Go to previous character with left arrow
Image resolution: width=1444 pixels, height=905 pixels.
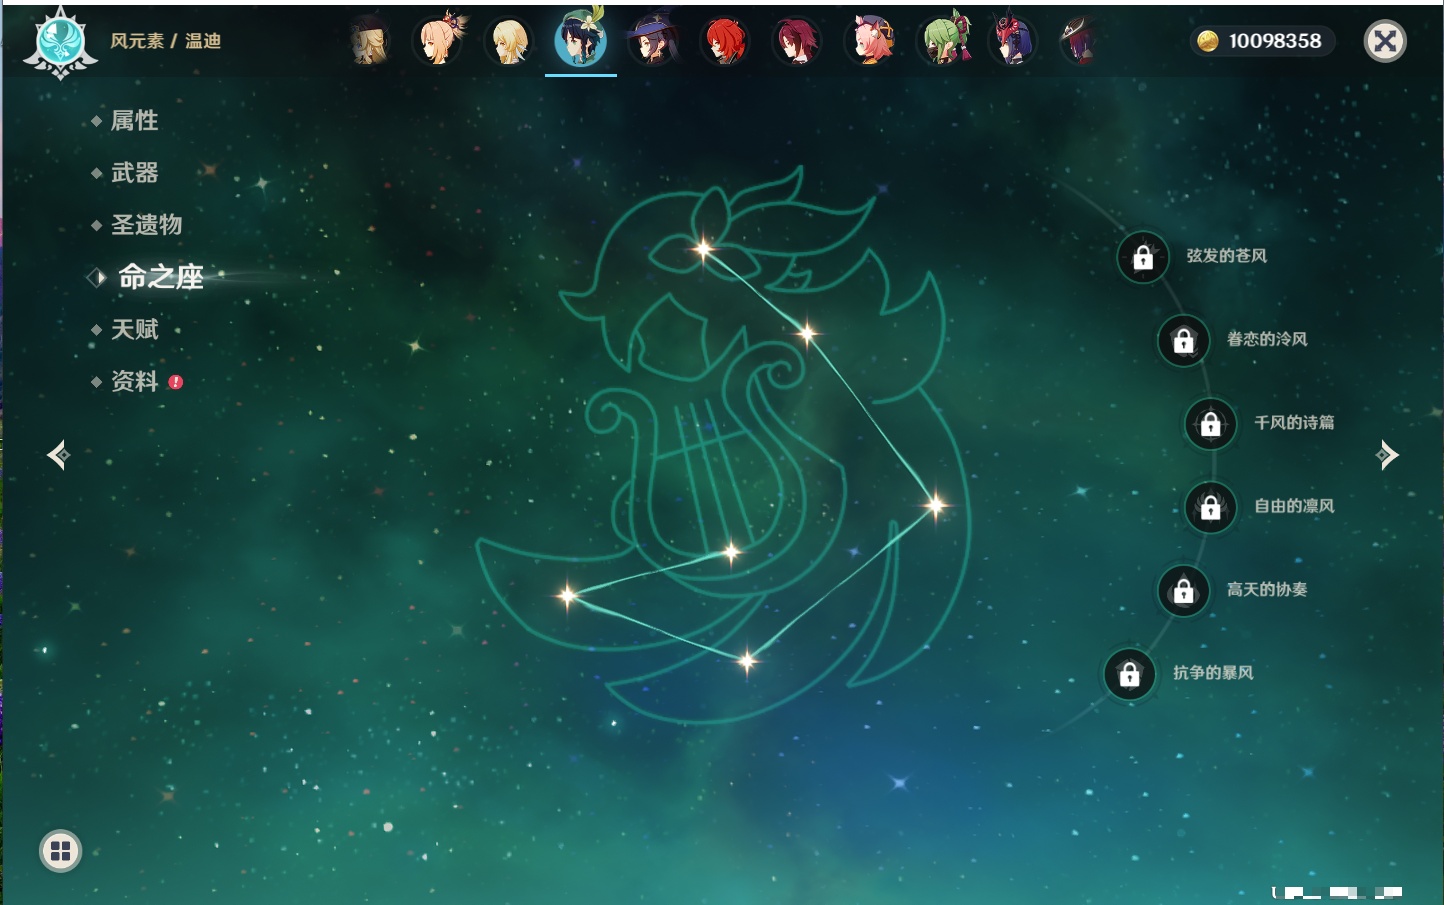(58, 455)
